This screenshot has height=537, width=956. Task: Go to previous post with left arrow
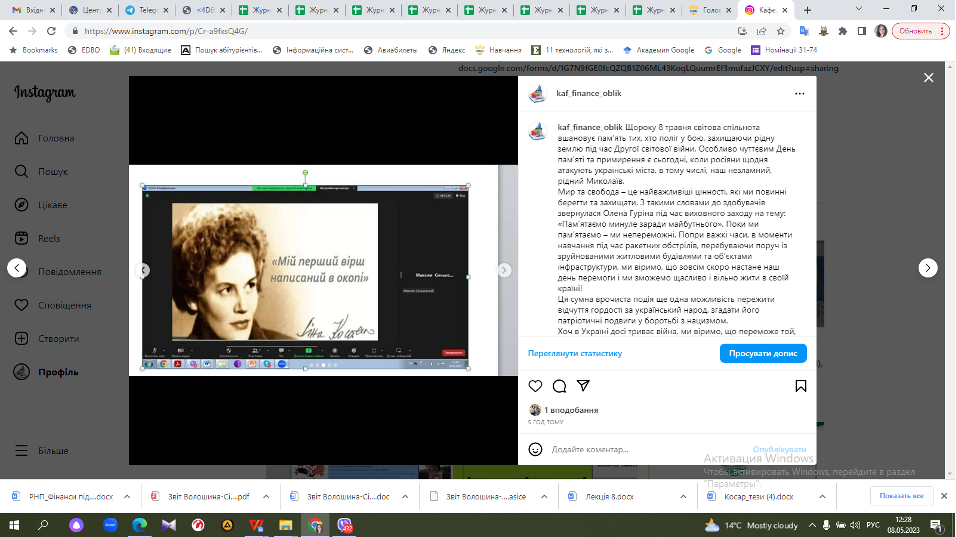tap(16, 268)
